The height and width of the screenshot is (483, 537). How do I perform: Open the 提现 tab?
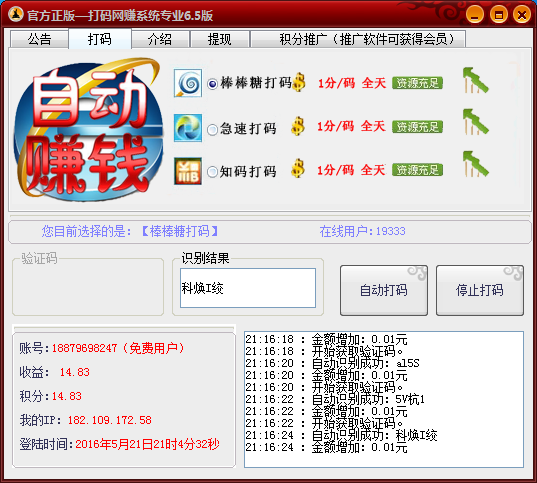220,39
